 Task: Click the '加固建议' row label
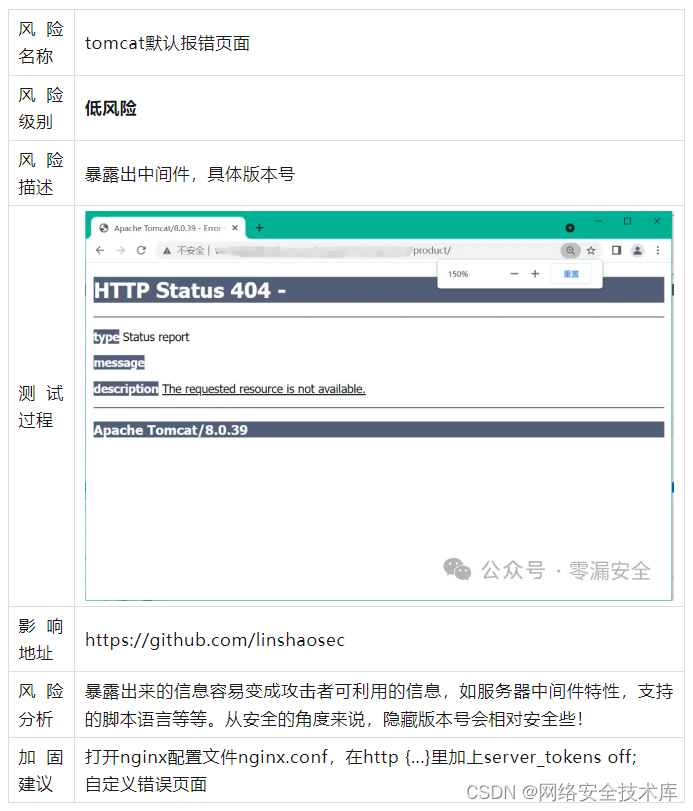click(41, 771)
